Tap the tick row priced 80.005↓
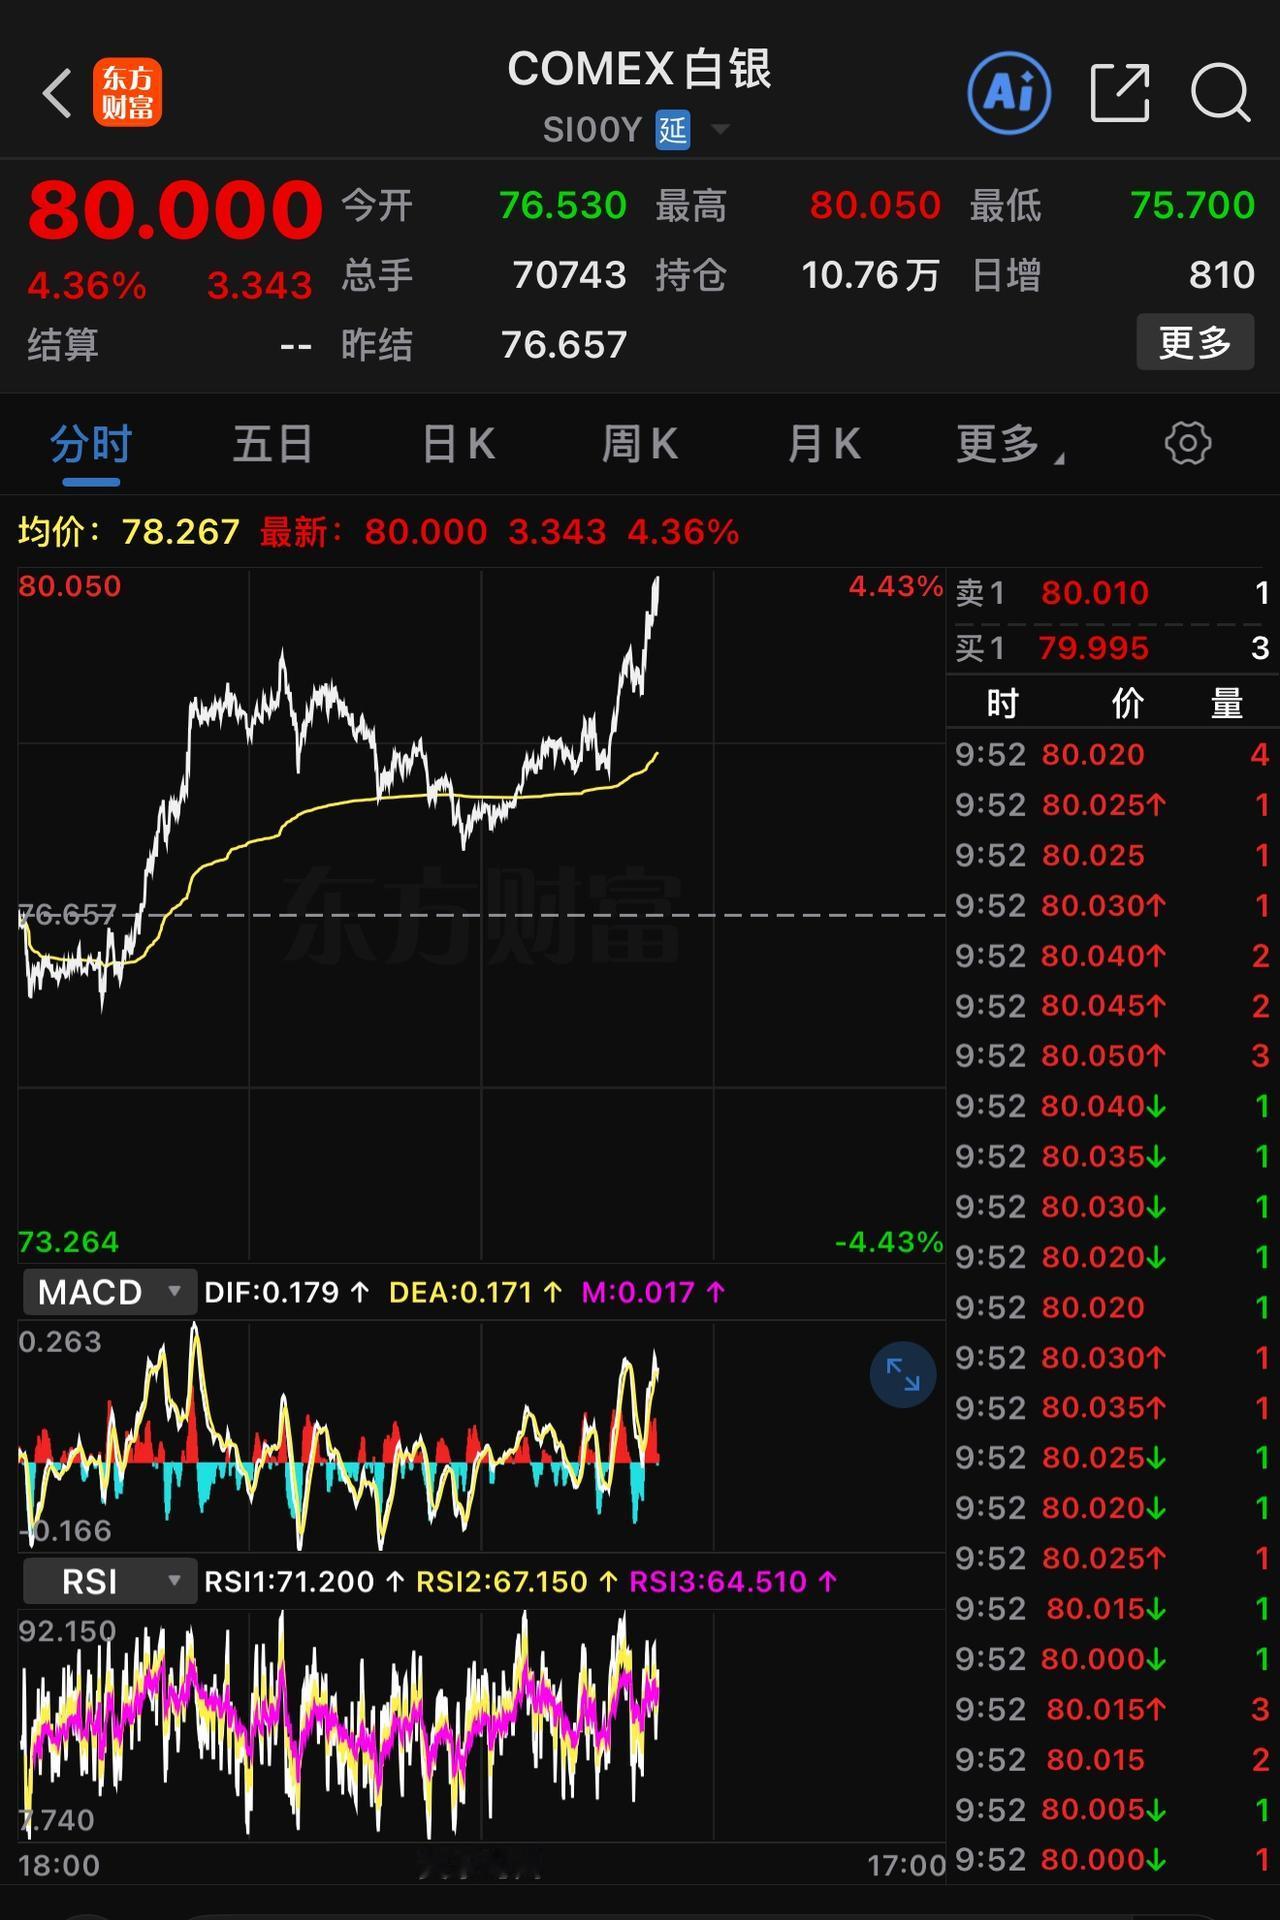The width and height of the screenshot is (1280, 1920). [x=1112, y=1810]
